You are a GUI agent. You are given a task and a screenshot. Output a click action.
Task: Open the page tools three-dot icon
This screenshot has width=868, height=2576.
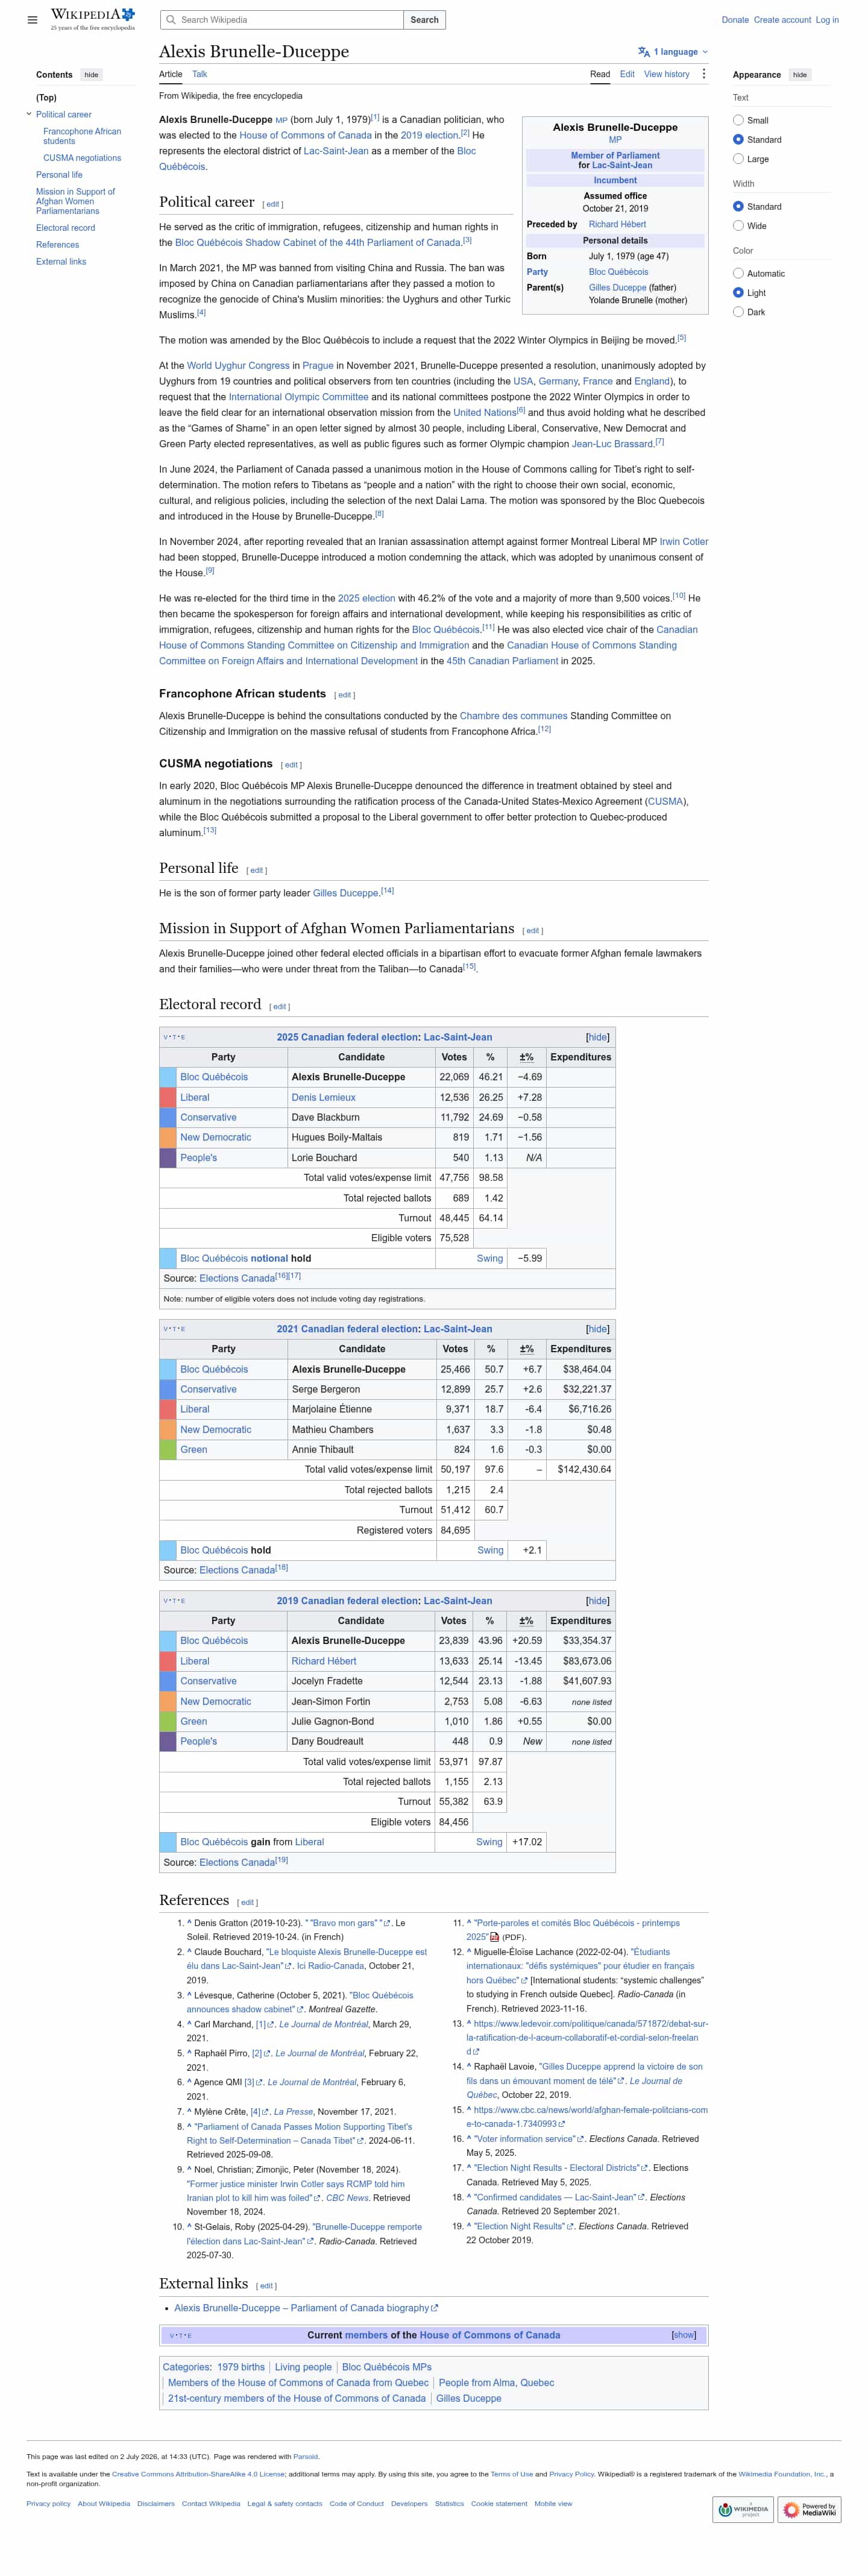pyautogui.click(x=704, y=74)
